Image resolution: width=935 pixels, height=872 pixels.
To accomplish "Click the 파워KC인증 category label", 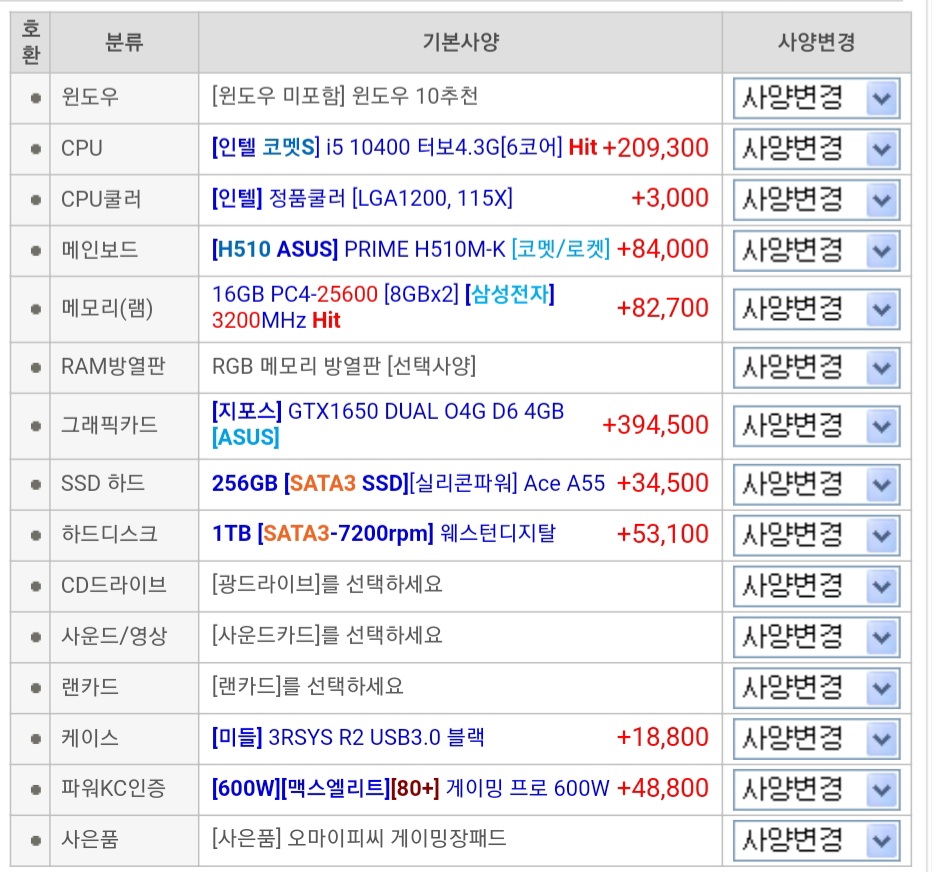I will pyautogui.click(x=113, y=789).
